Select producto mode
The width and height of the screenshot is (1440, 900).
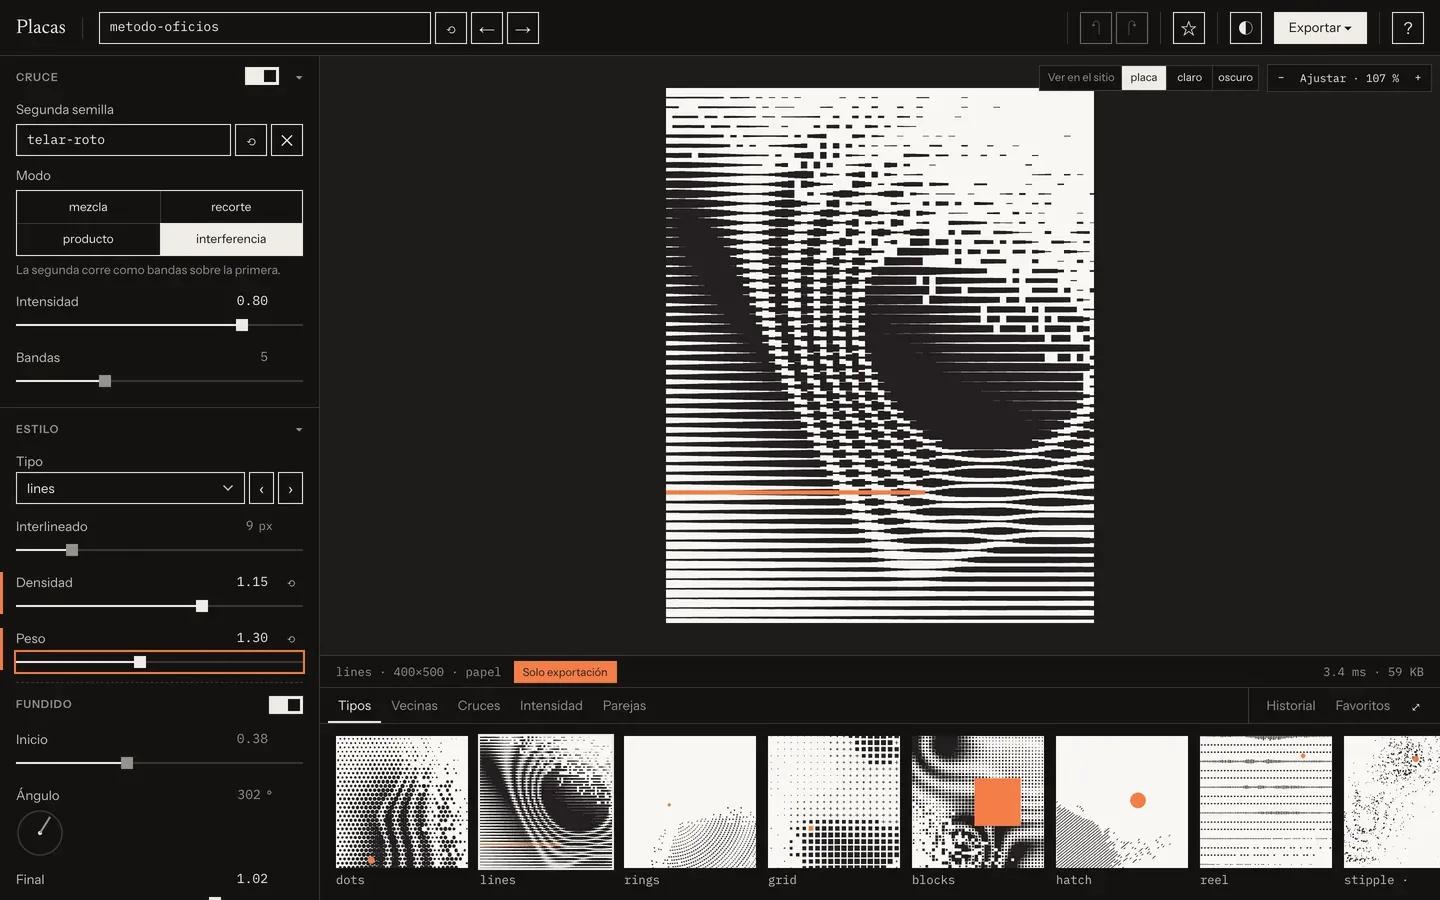[x=88, y=239]
